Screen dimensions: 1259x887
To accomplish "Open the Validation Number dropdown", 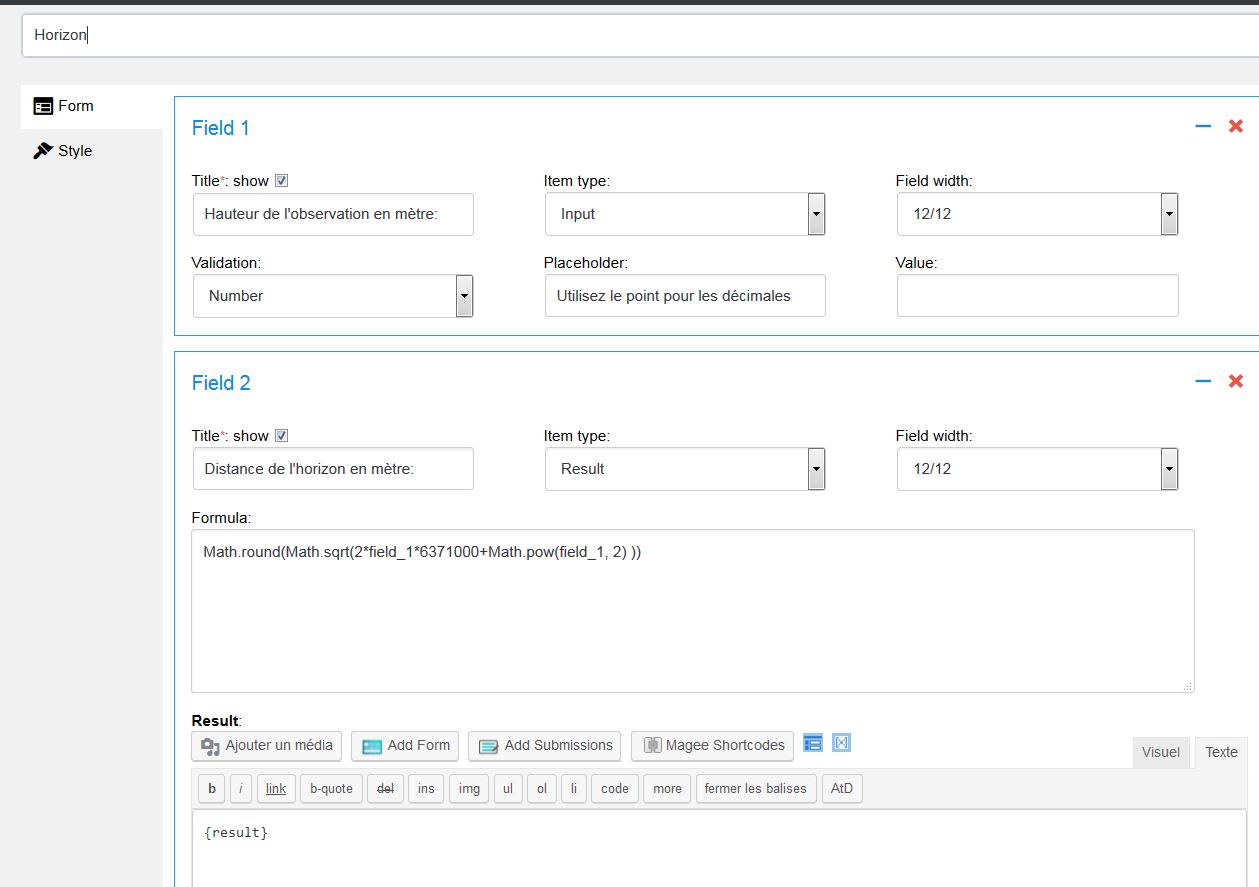I will tap(333, 296).
